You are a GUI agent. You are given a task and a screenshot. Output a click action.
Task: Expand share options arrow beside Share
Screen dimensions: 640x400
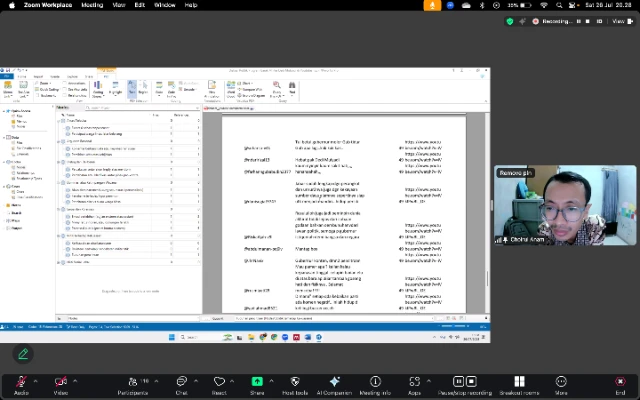click(x=271, y=381)
